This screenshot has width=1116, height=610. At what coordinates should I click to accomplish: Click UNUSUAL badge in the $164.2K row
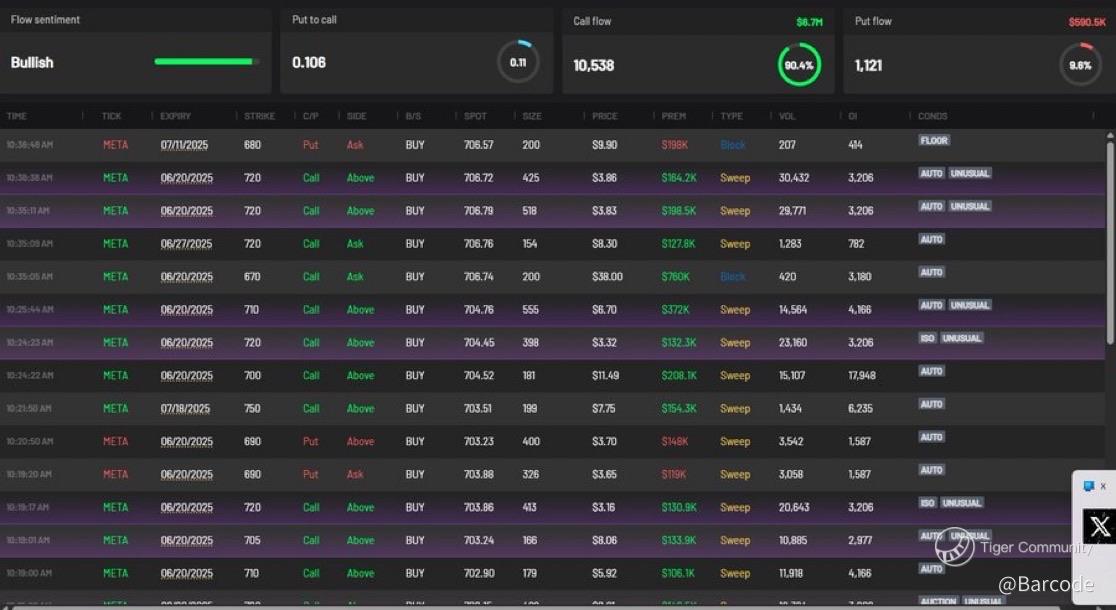pyautogui.click(x=969, y=173)
